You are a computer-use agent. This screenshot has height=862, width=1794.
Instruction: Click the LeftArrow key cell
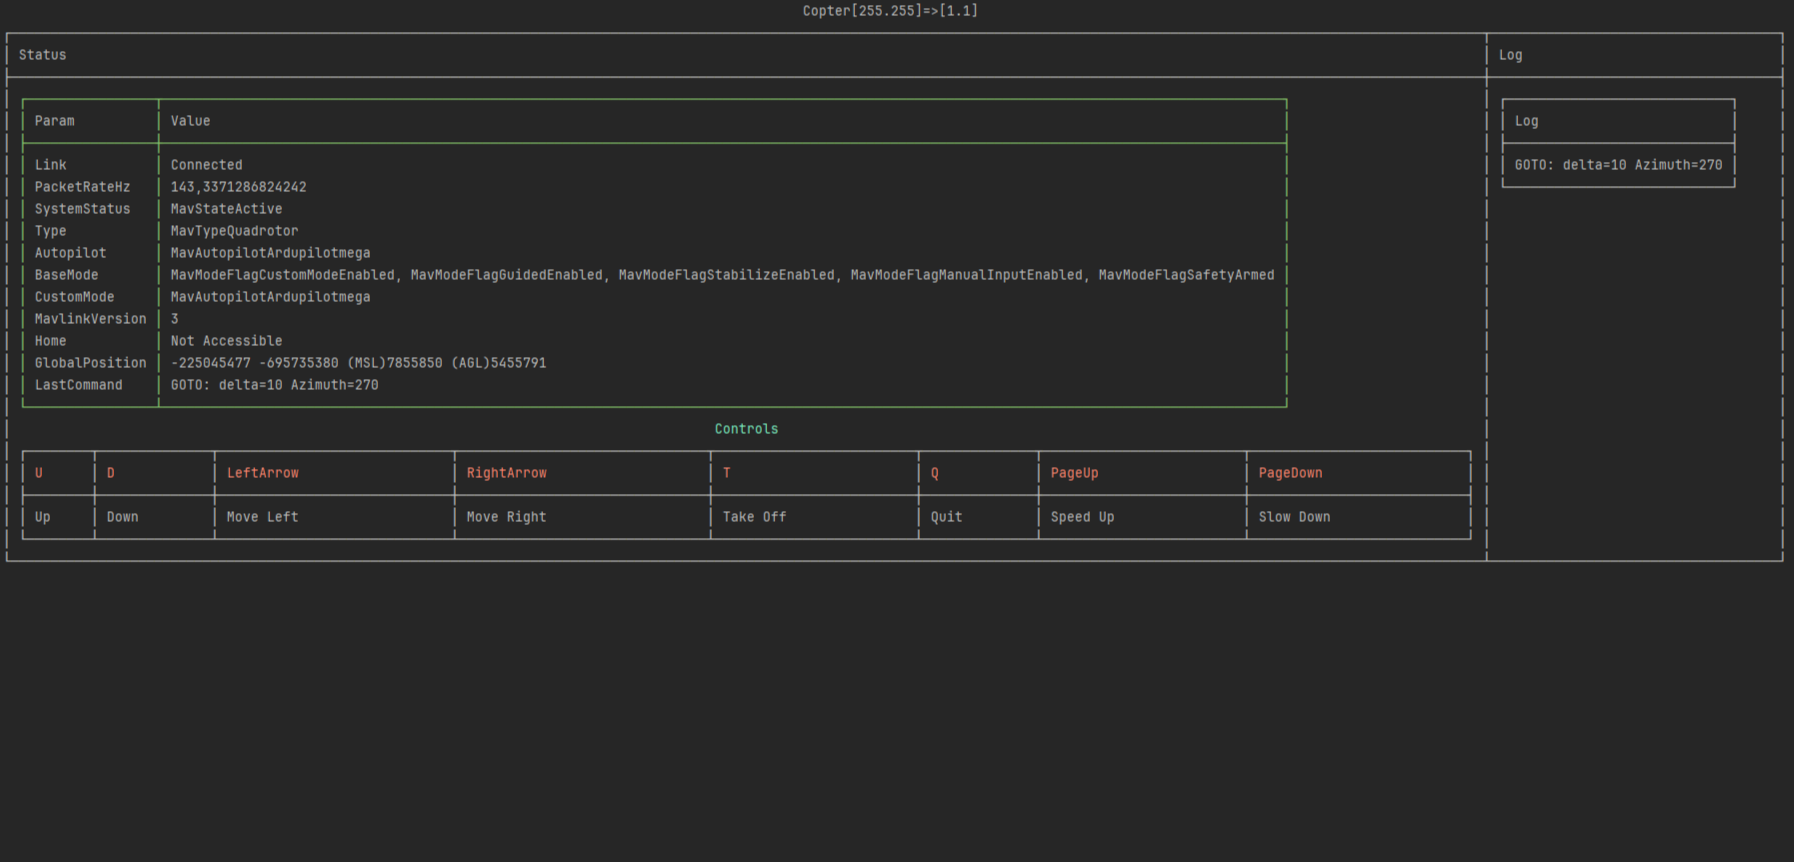click(335, 473)
